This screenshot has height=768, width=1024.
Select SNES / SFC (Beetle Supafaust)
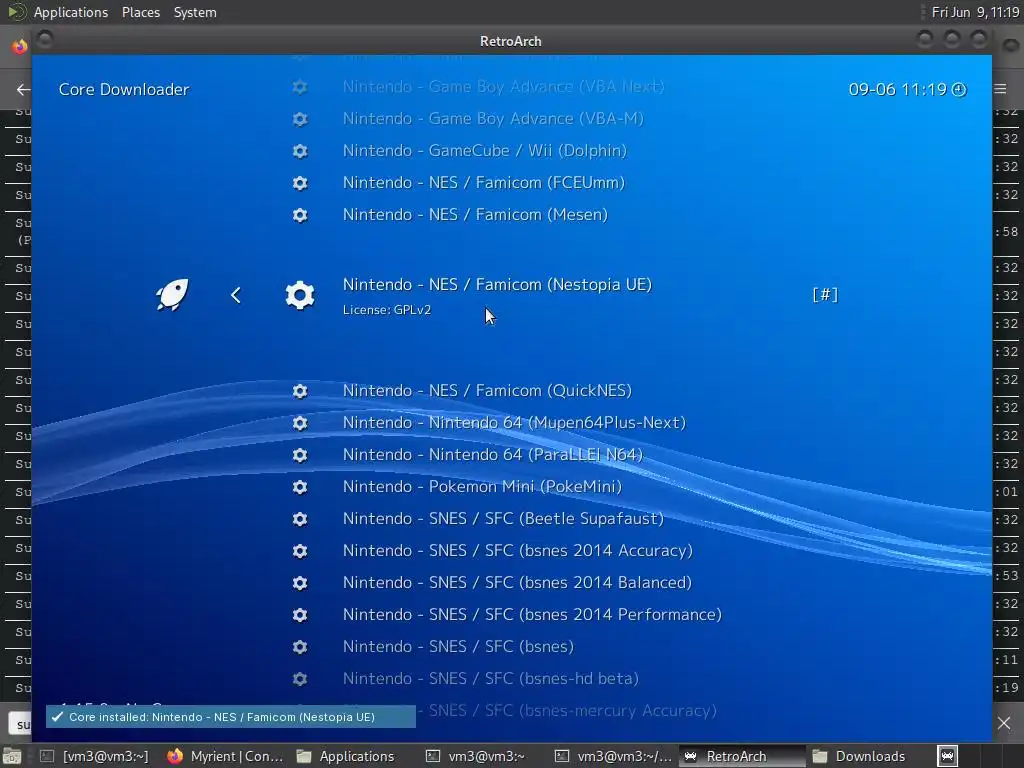coord(503,518)
